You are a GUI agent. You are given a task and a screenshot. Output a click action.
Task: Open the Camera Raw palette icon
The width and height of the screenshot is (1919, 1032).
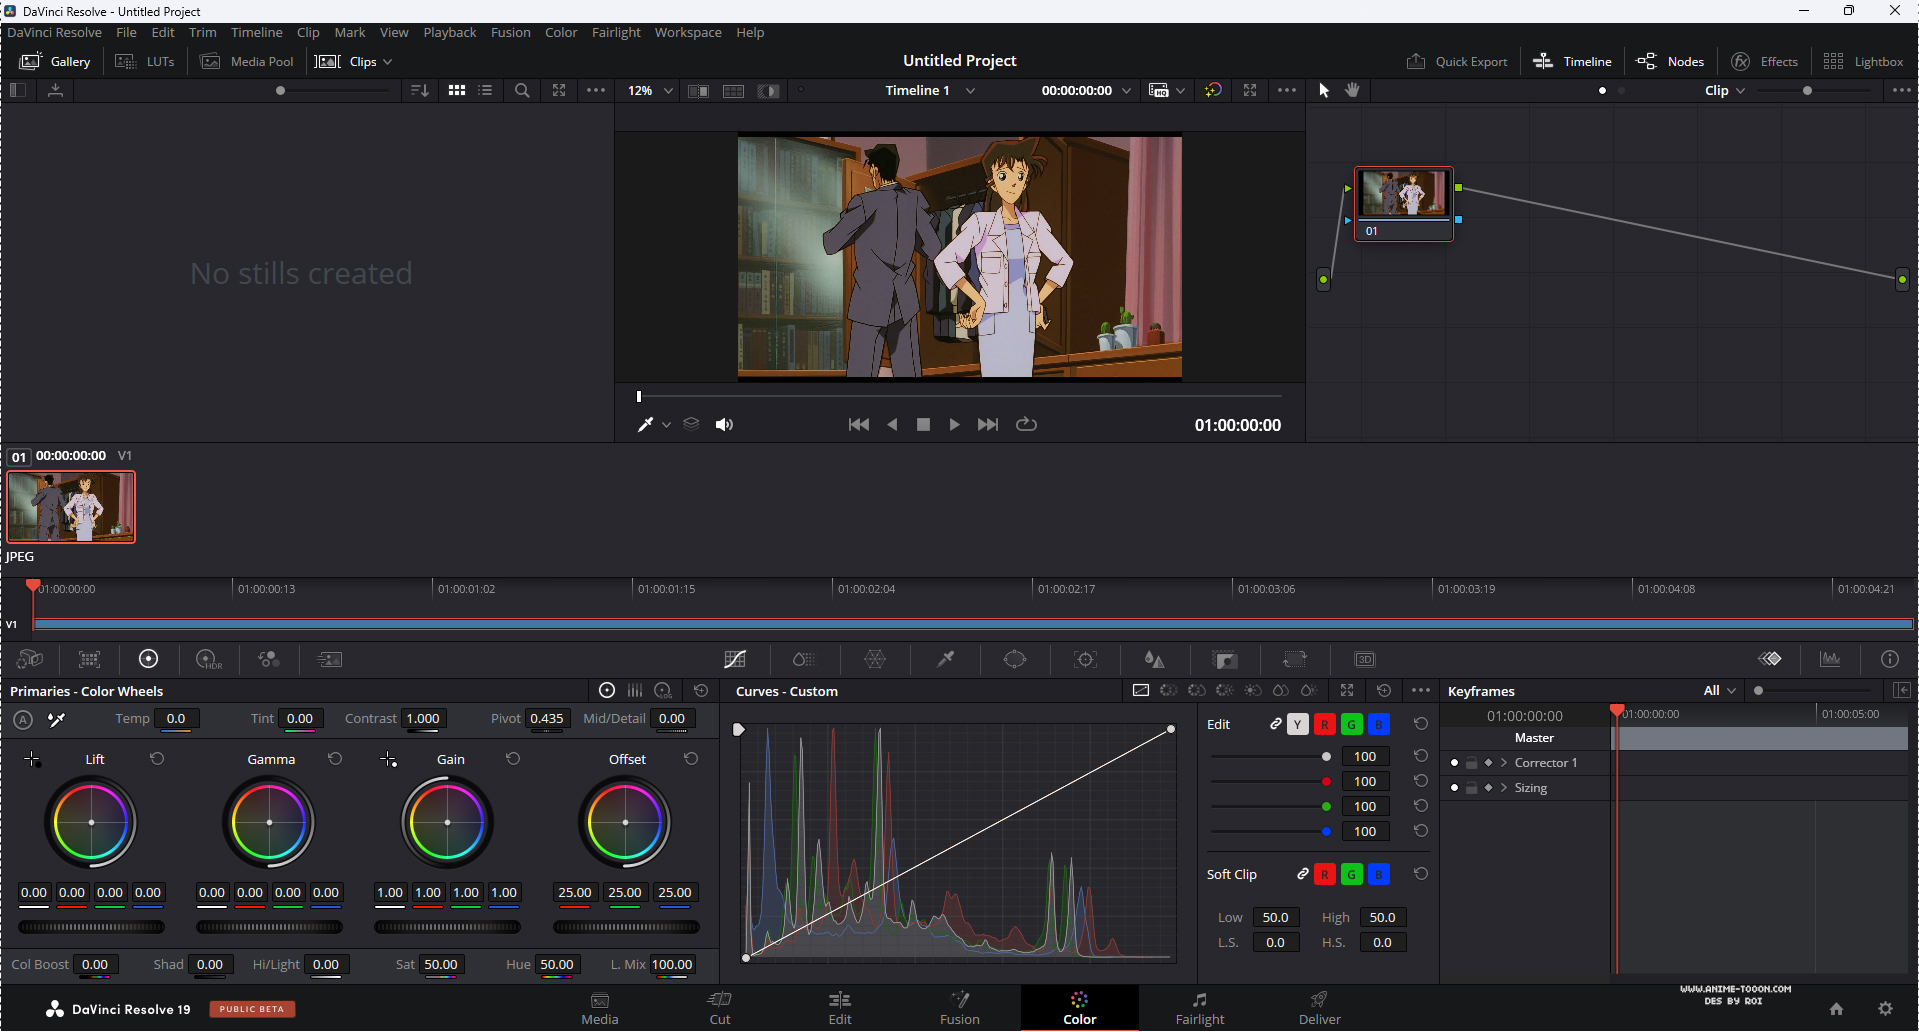tap(30, 659)
